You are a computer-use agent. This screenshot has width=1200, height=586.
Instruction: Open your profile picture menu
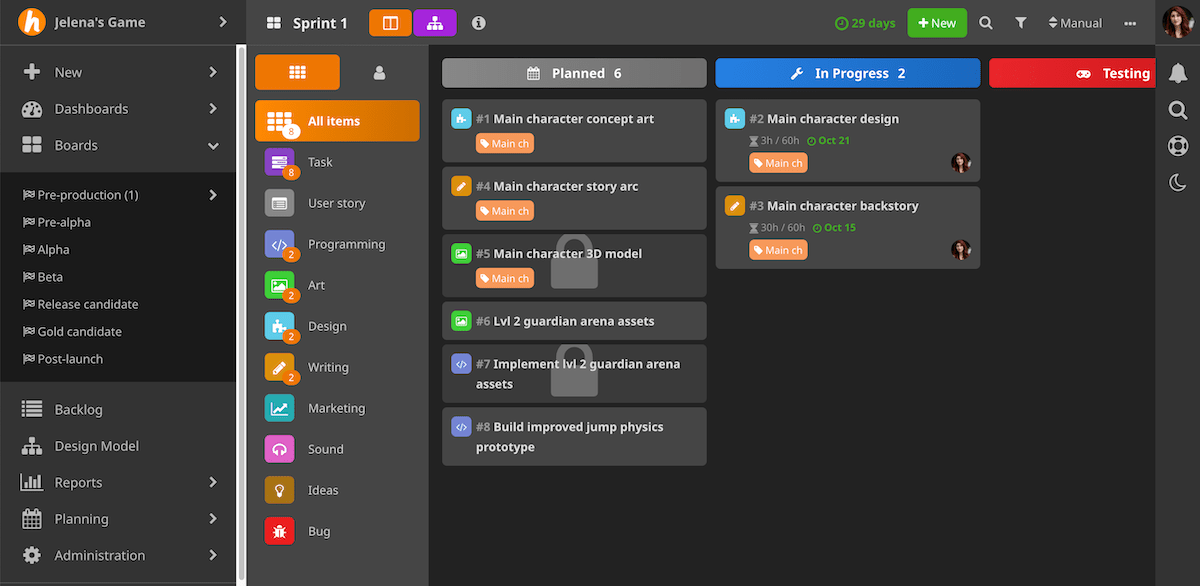point(1177,22)
